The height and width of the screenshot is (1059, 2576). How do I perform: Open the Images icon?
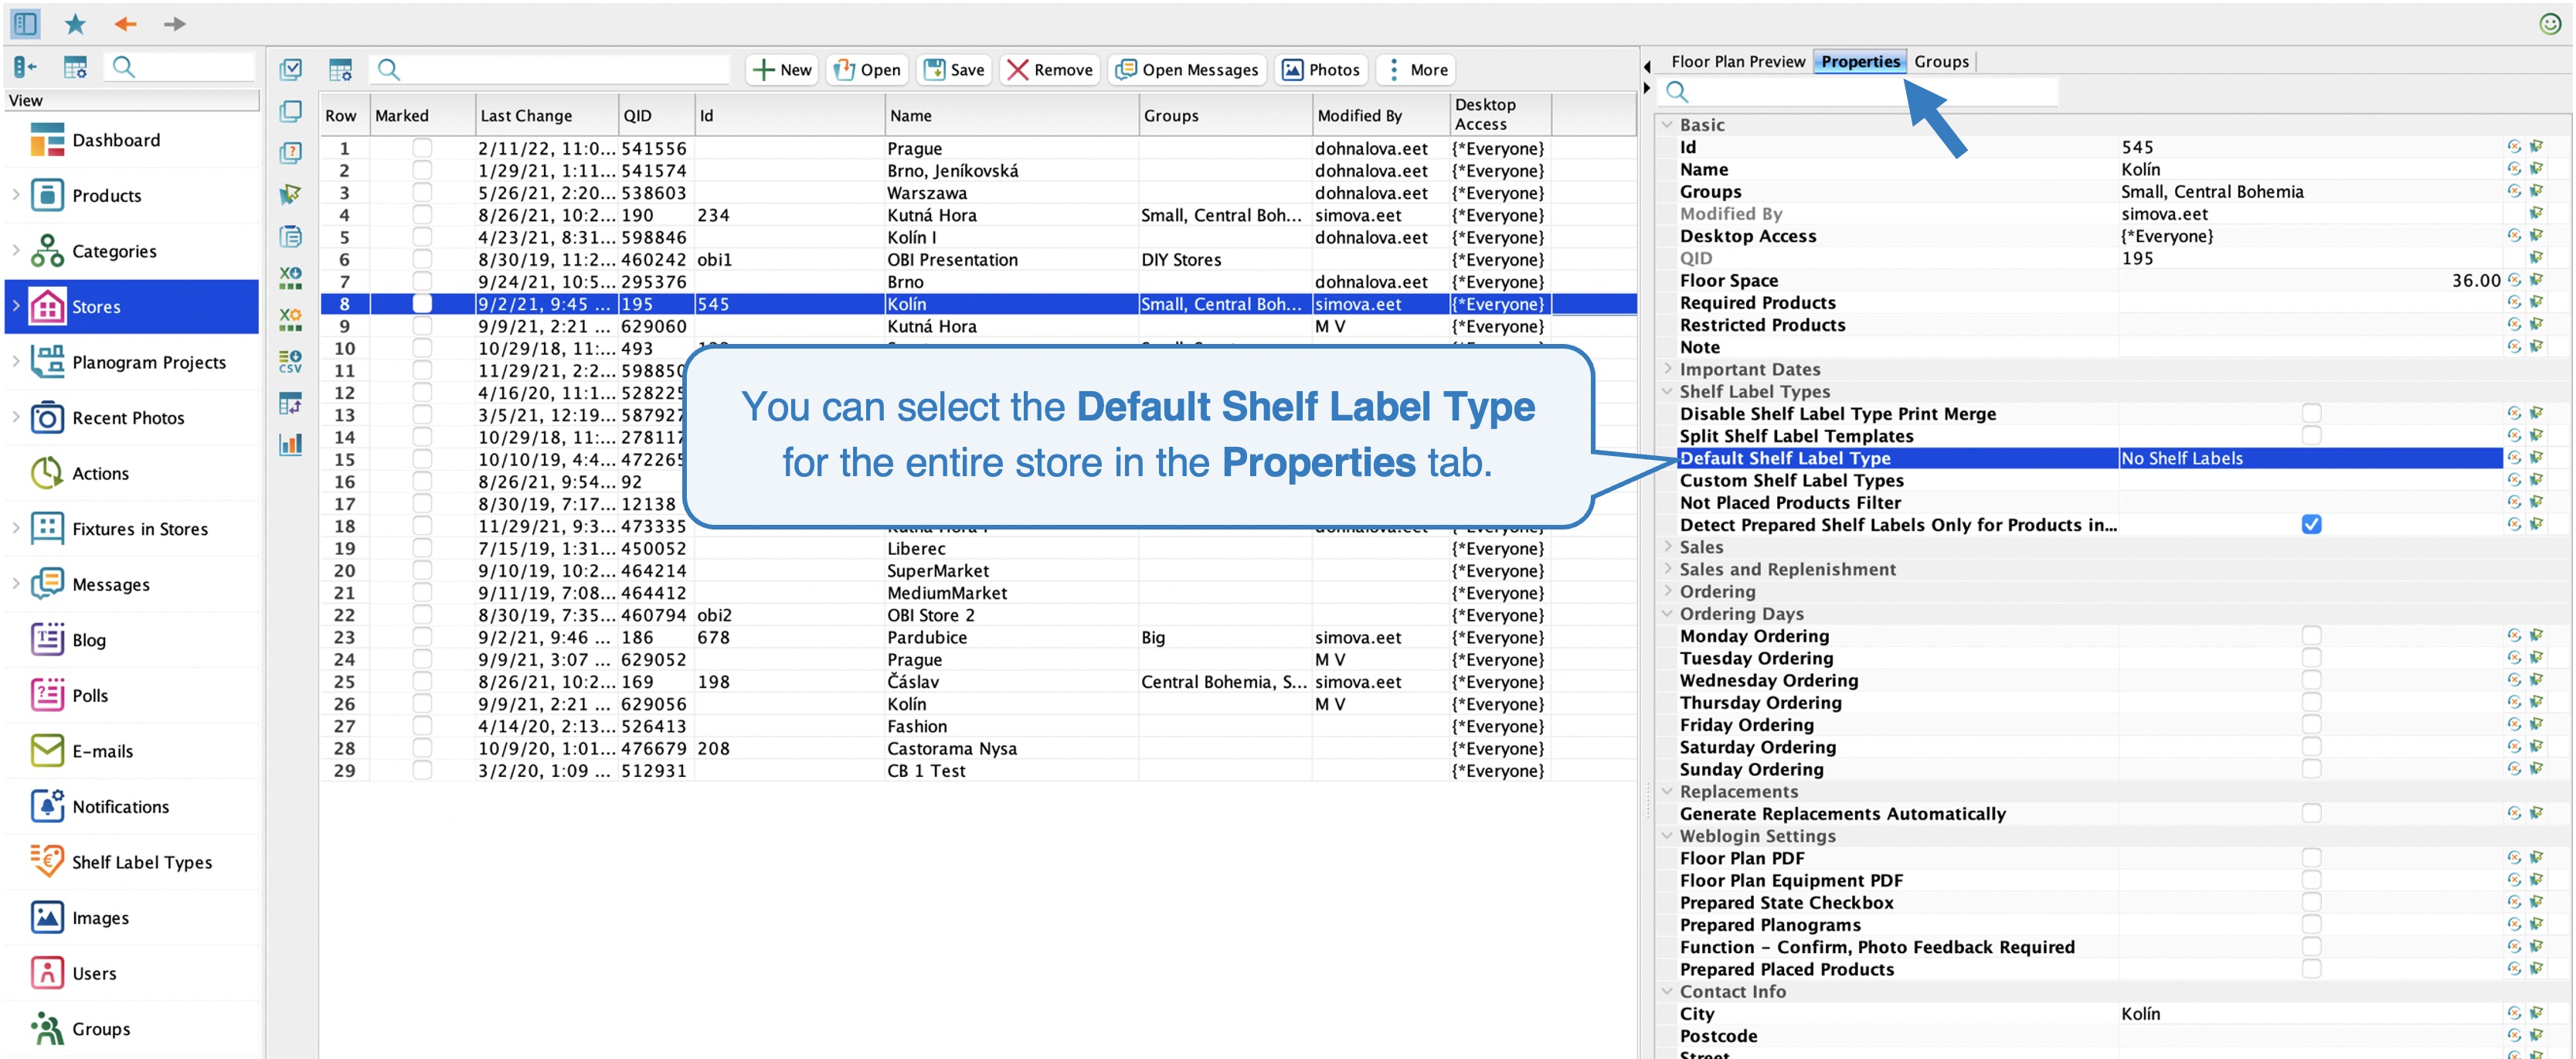pyautogui.click(x=47, y=918)
